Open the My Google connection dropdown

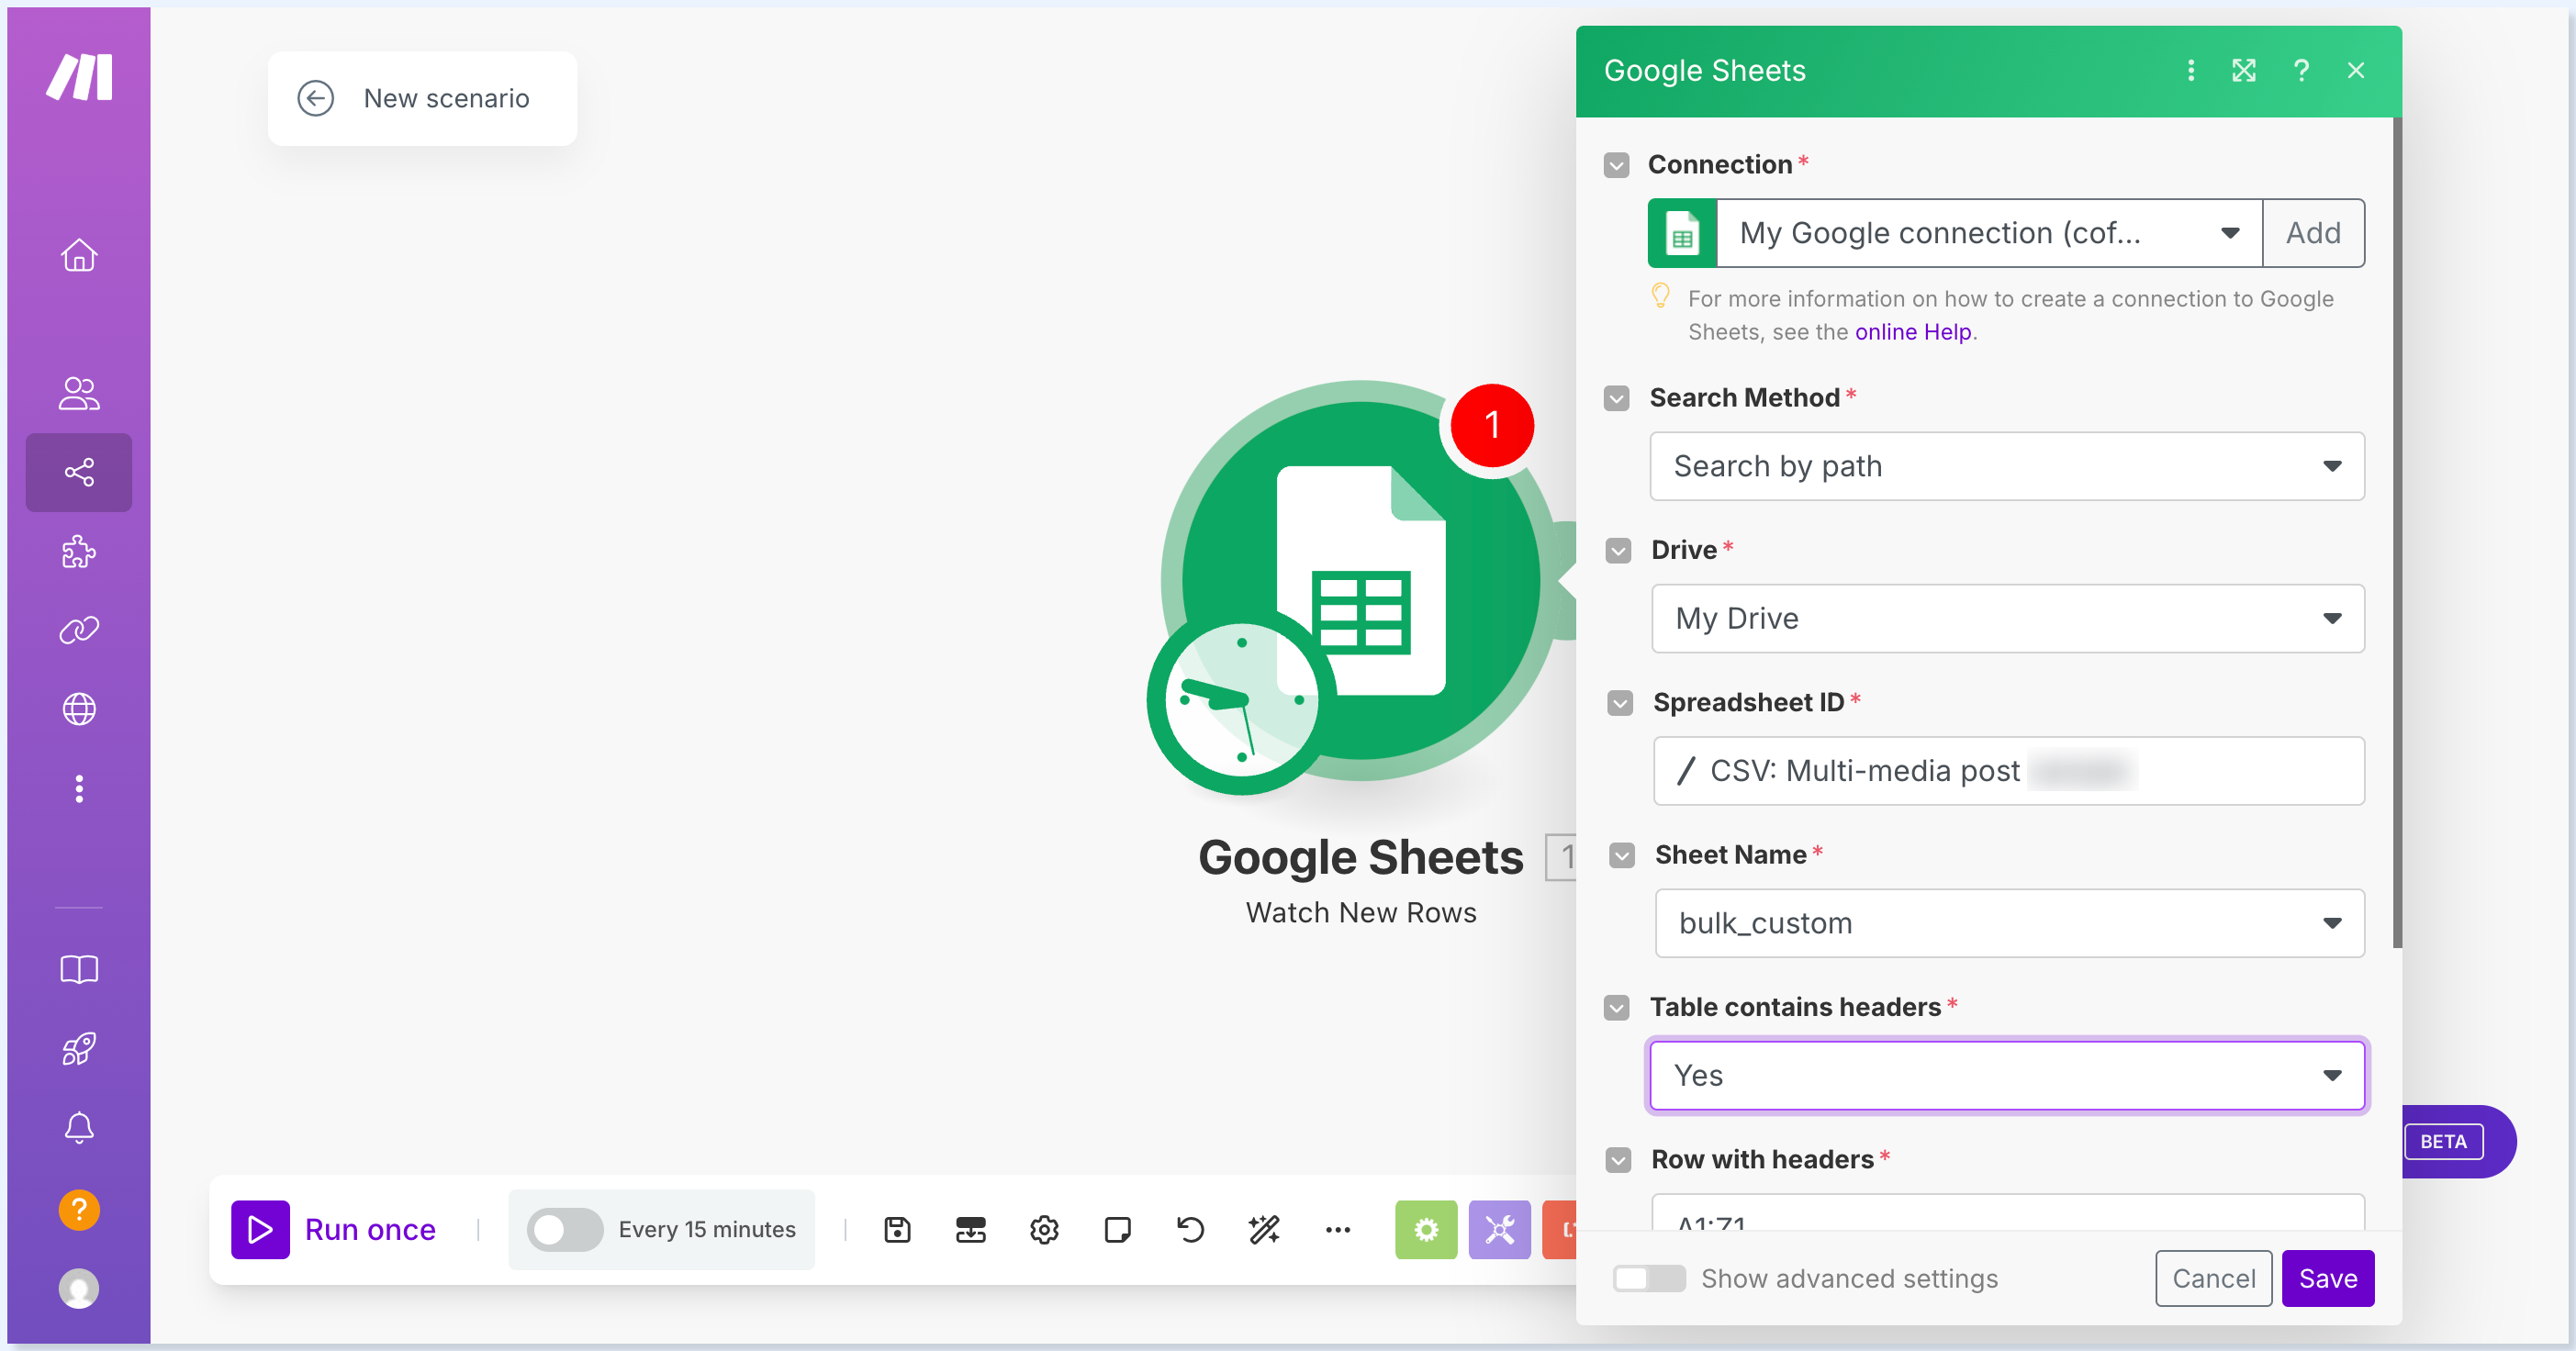click(x=1989, y=233)
